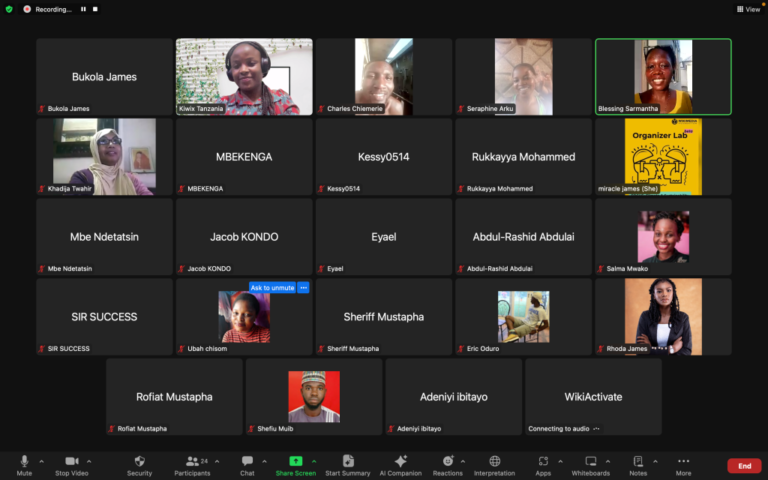The image size is (768, 480).
Task: Click the WikiActivate participant tile
Action: click(x=593, y=397)
